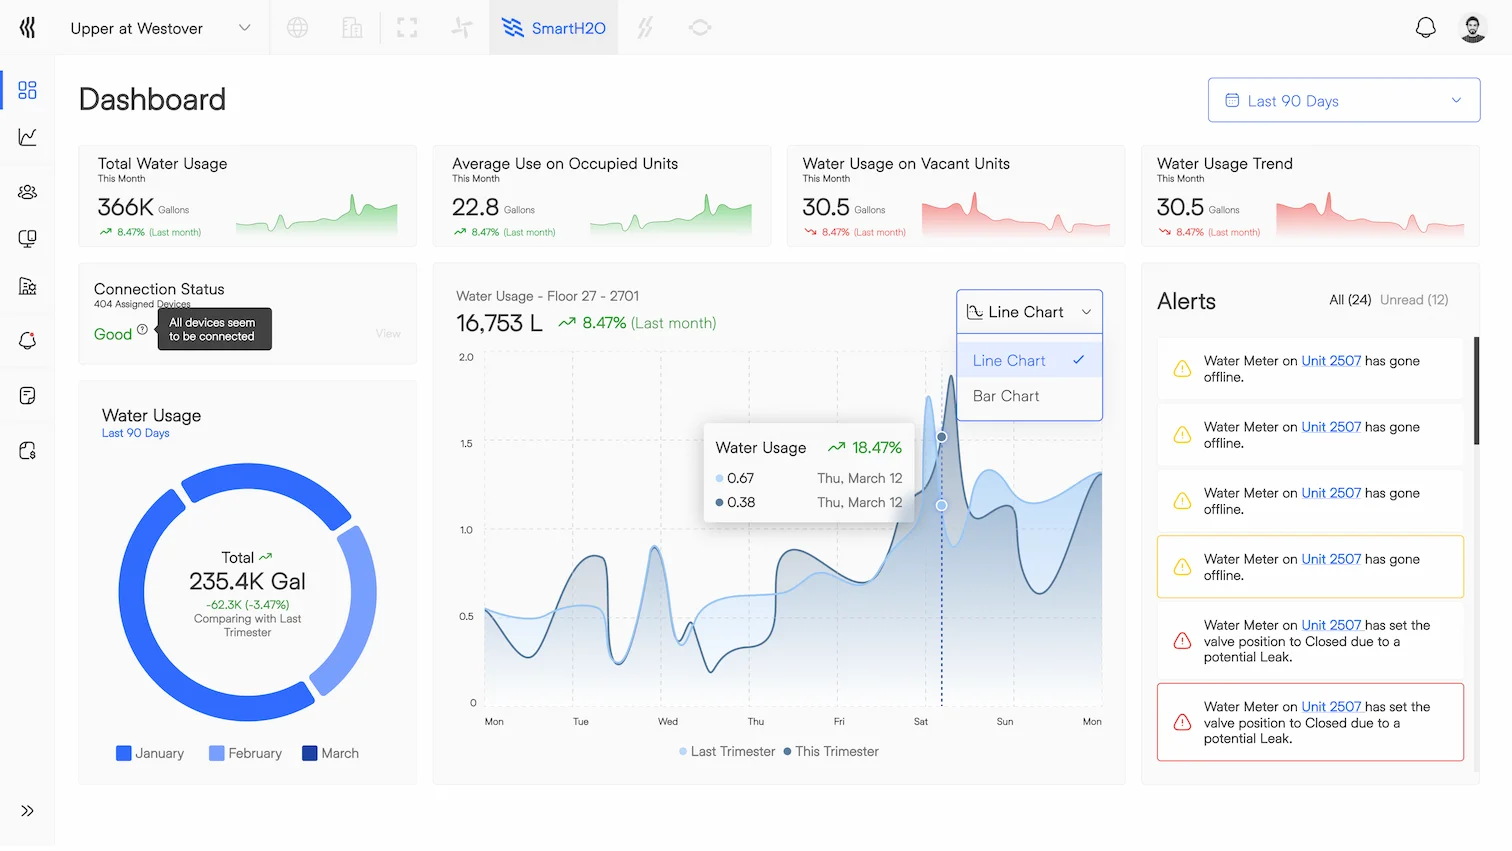The height and width of the screenshot is (851, 1512).
Task: Open the Upper at Westover property dropdown
Action: (160, 28)
